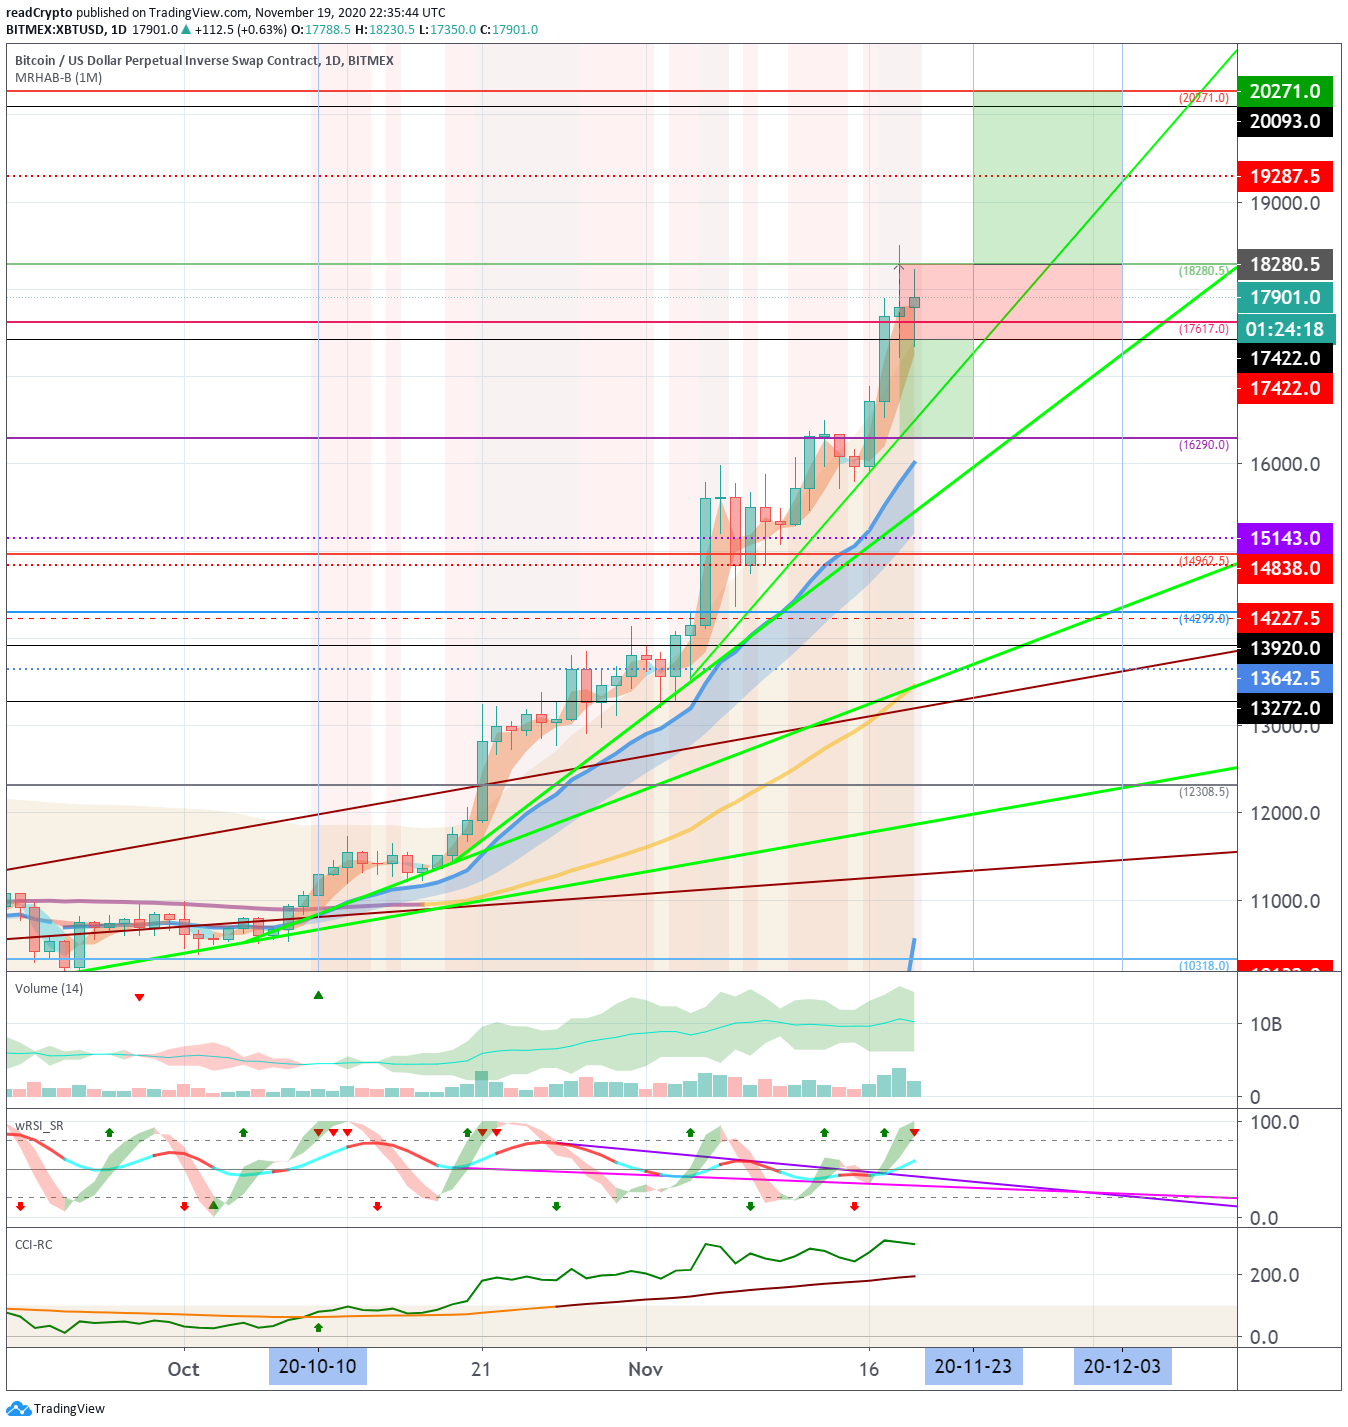Click the 01:24:18 countdown label
1348x1427 pixels.
coord(1285,329)
